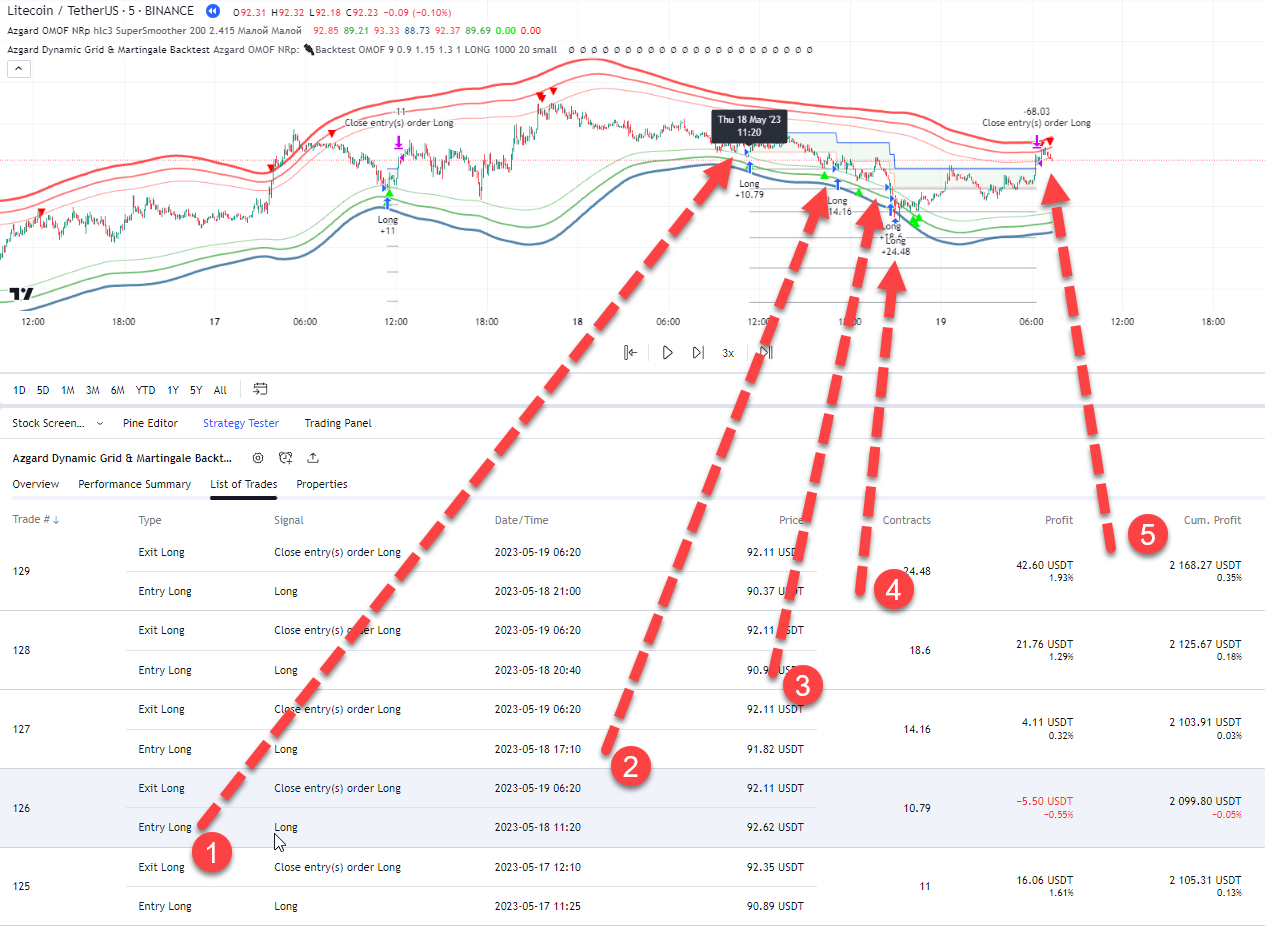Image resolution: width=1265 pixels, height=928 pixels.
Task: Collapse the indicator legend with the chevron
Action: (19, 69)
